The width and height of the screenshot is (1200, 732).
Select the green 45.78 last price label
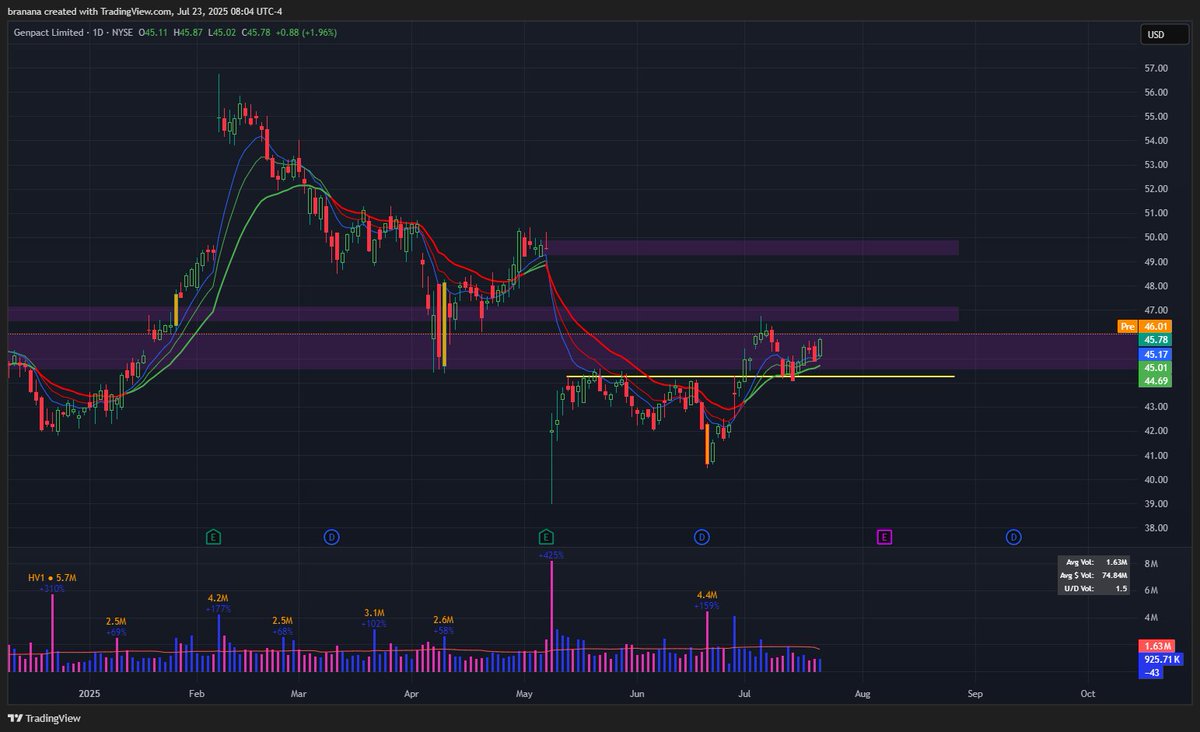pyautogui.click(x=1157, y=340)
